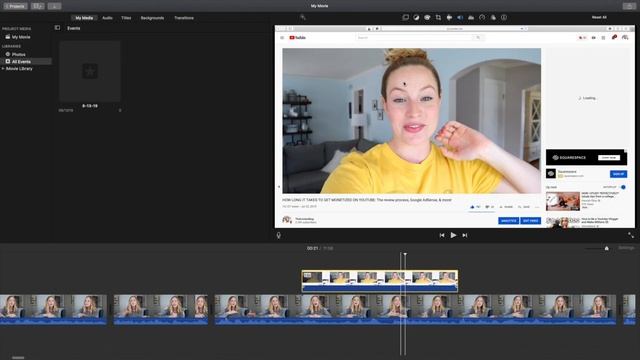Click the Reset All button
Viewport: 640px width, 360px height.
599,17
